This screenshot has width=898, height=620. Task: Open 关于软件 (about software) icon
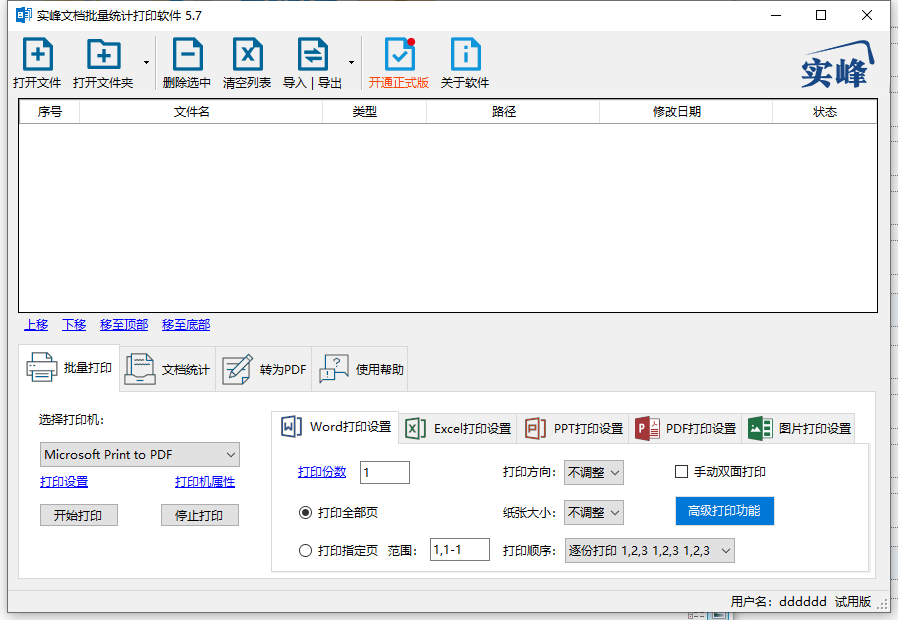(x=465, y=54)
